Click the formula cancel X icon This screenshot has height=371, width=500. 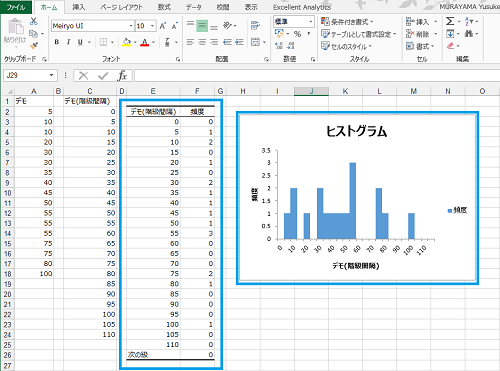[x=83, y=76]
